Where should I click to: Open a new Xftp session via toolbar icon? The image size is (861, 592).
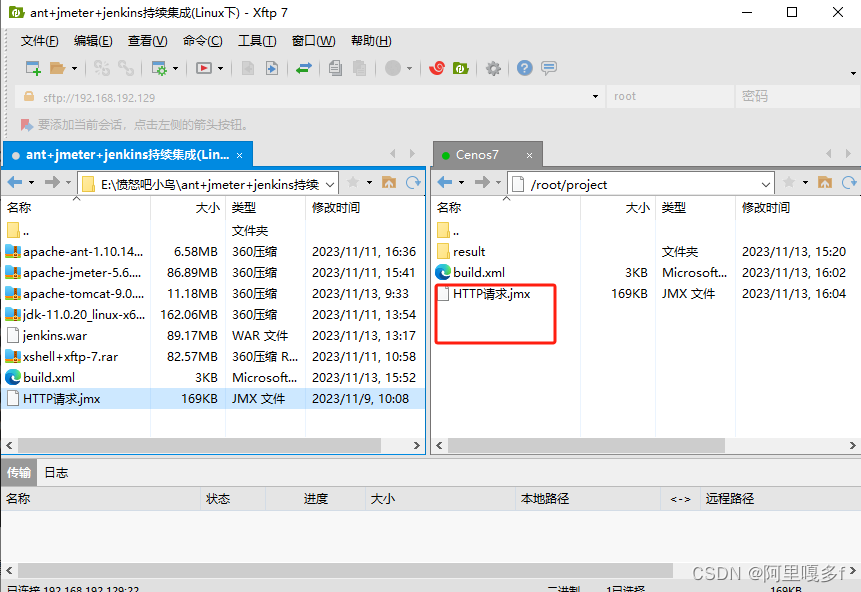(460, 69)
